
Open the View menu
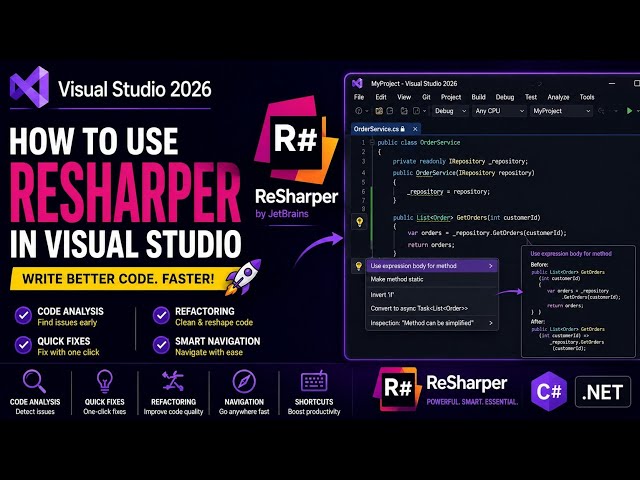[404, 97]
